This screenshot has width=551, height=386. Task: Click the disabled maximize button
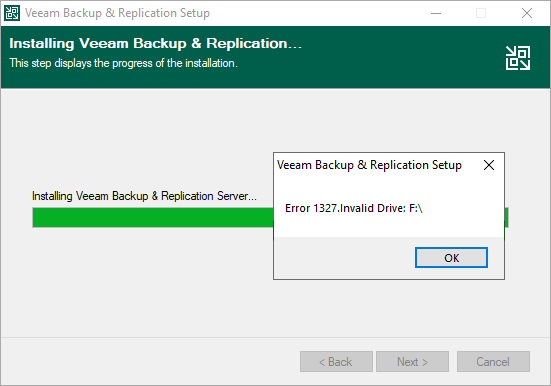coord(481,13)
